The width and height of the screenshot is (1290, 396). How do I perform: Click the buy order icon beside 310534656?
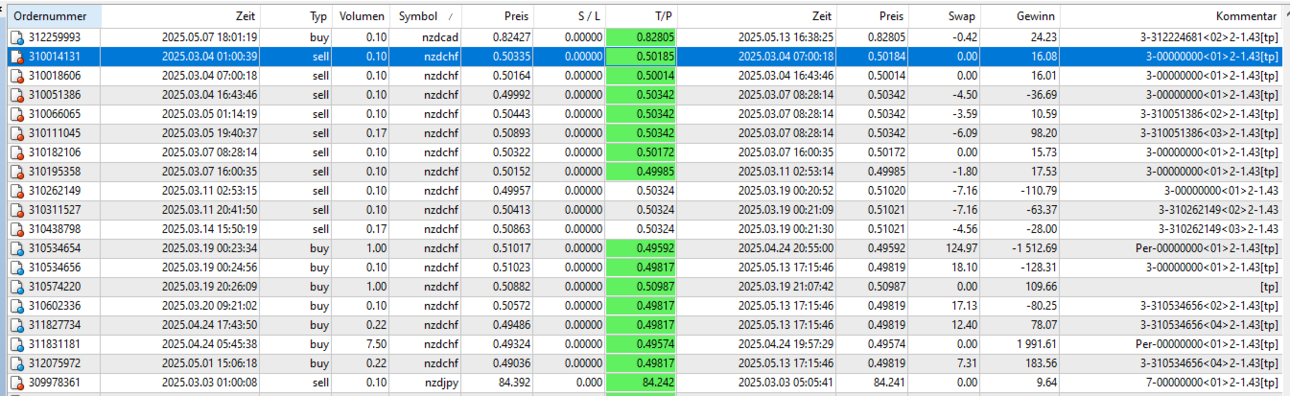pyautogui.click(x=16, y=267)
